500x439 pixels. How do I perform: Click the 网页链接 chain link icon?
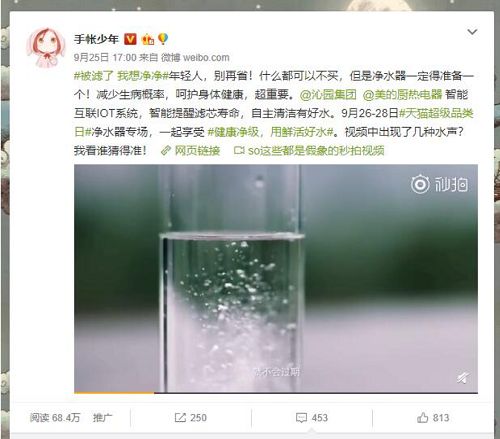click(x=166, y=151)
